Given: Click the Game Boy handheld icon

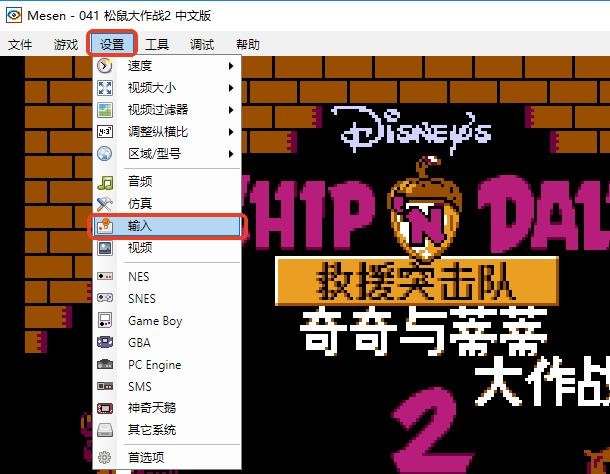Looking at the screenshot, I should [105, 320].
